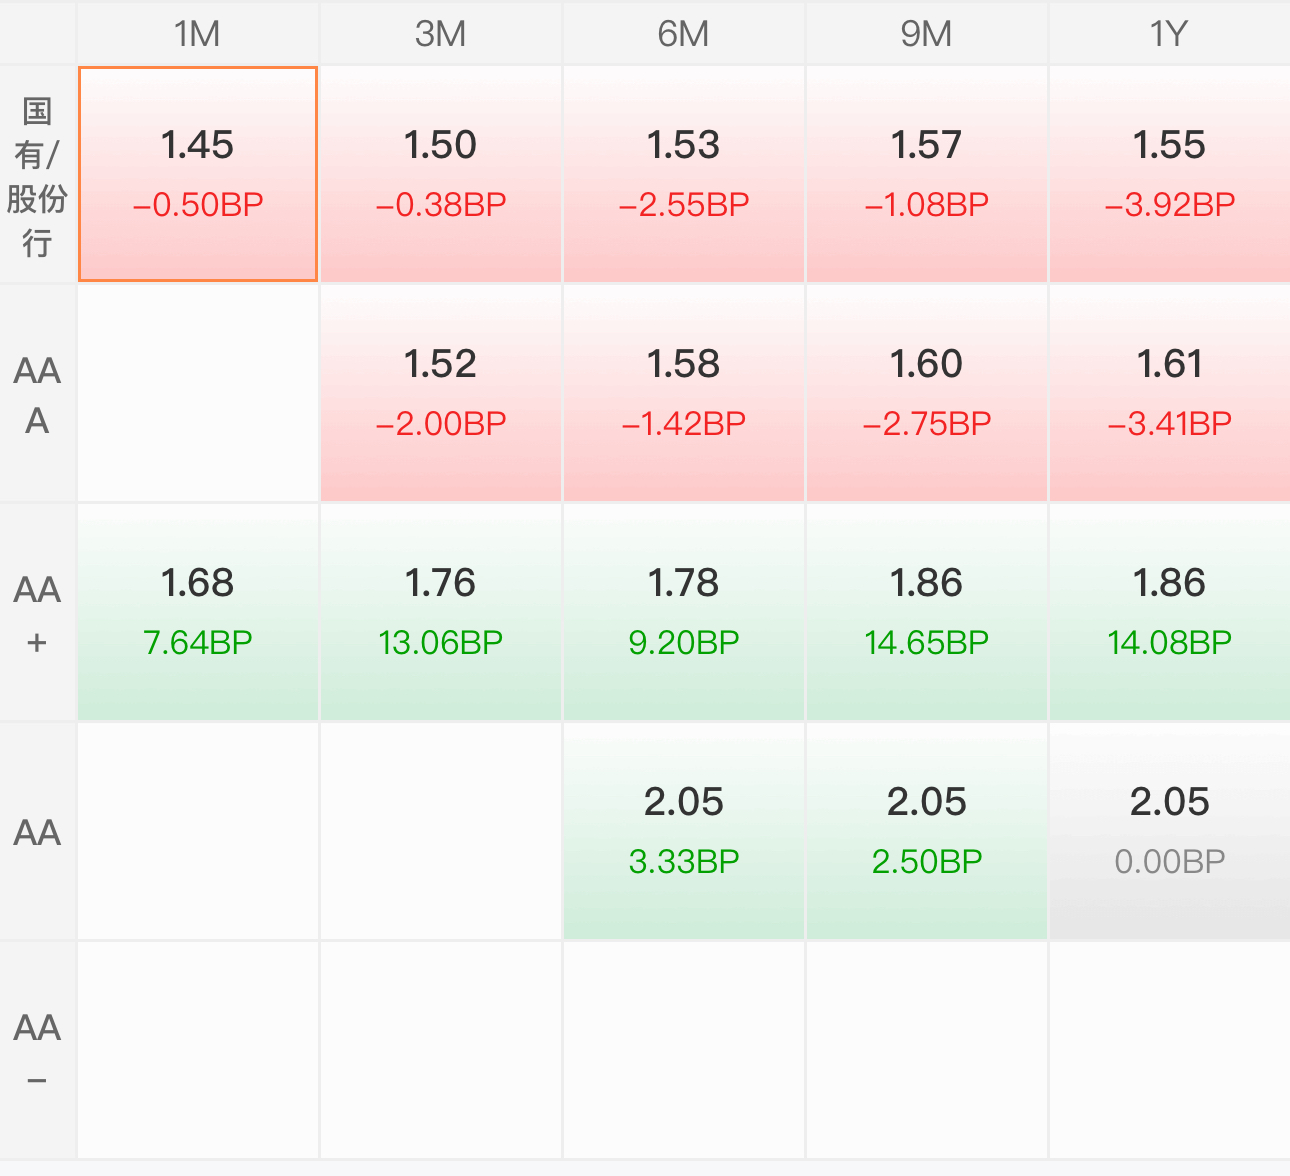Click the AAA 1Y cell showing 1.61
1290x1176 pixels.
(1170, 393)
